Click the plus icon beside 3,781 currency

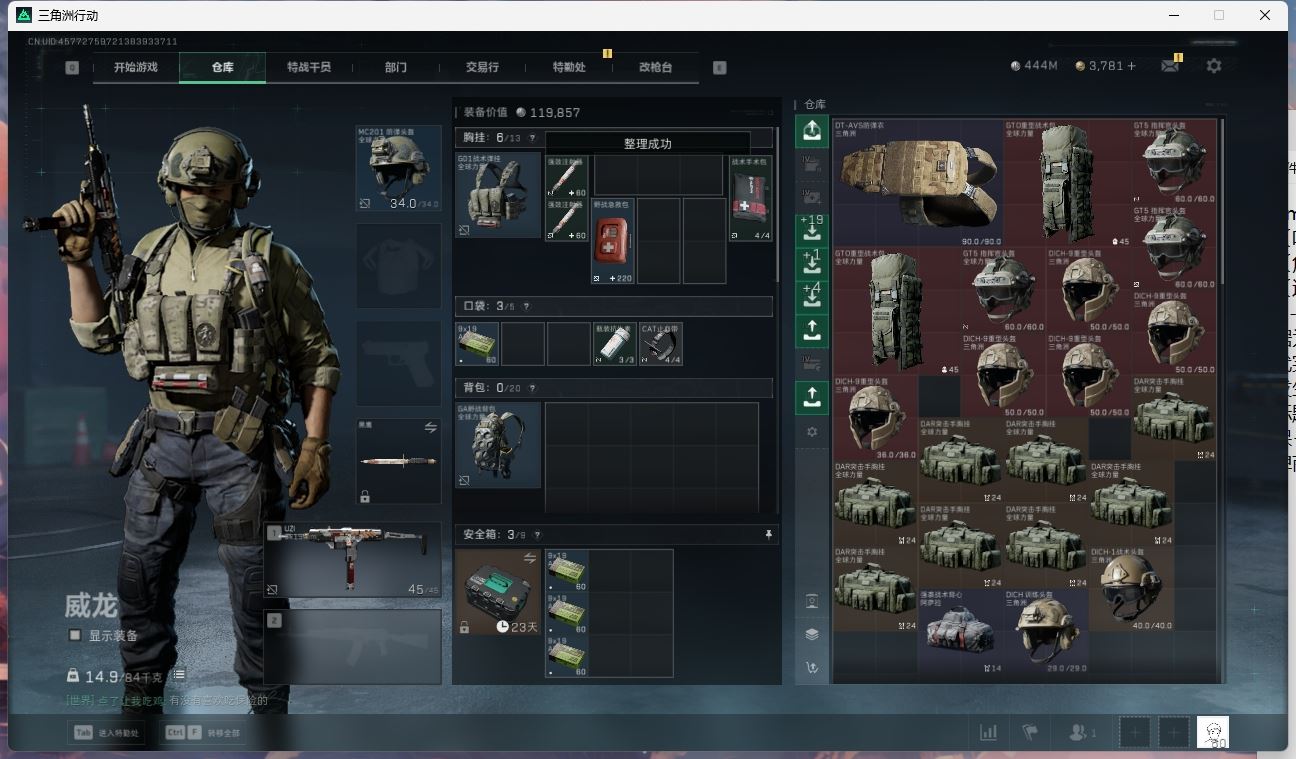tap(1131, 66)
